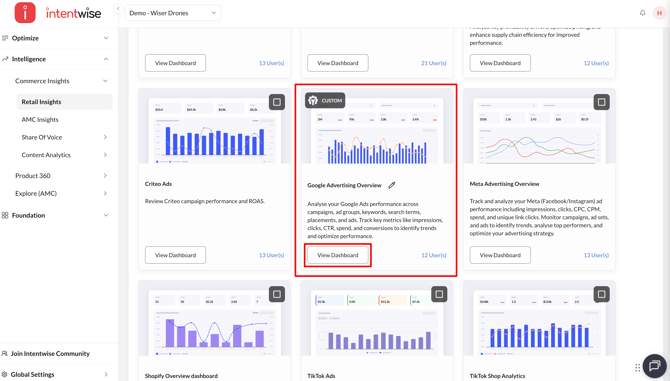Click the Meta Advertising Overview title
670x381 pixels.
(x=504, y=184)
